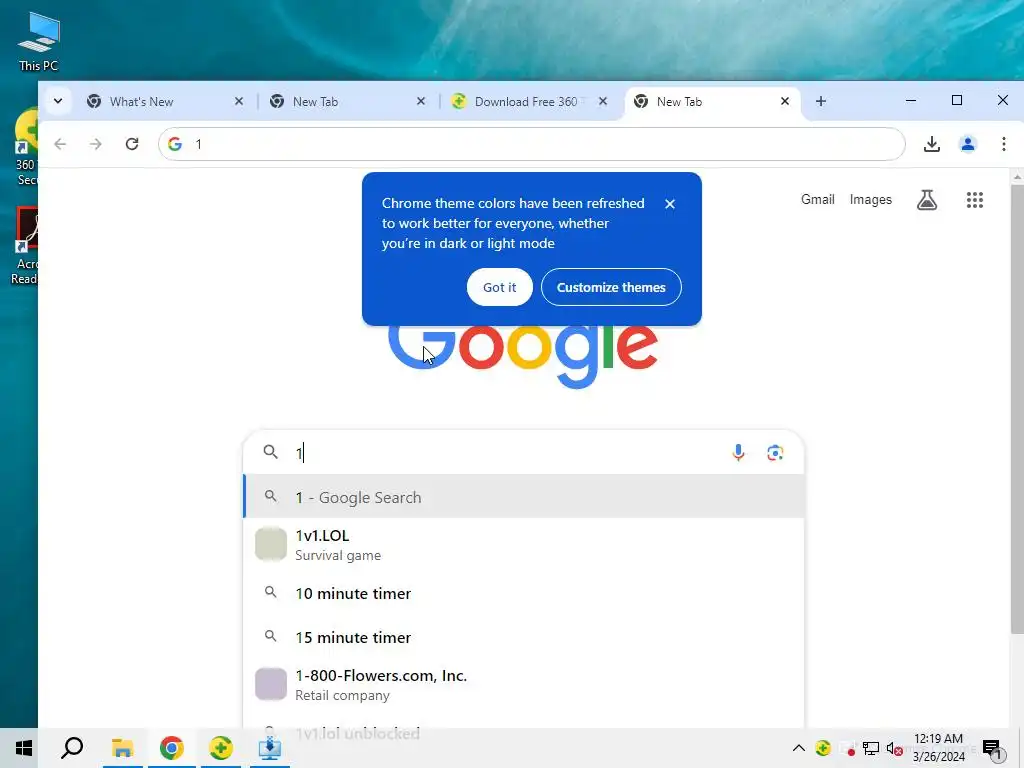Search by image with Lens icon
The image size is (1024, 768).
point(775,453)
